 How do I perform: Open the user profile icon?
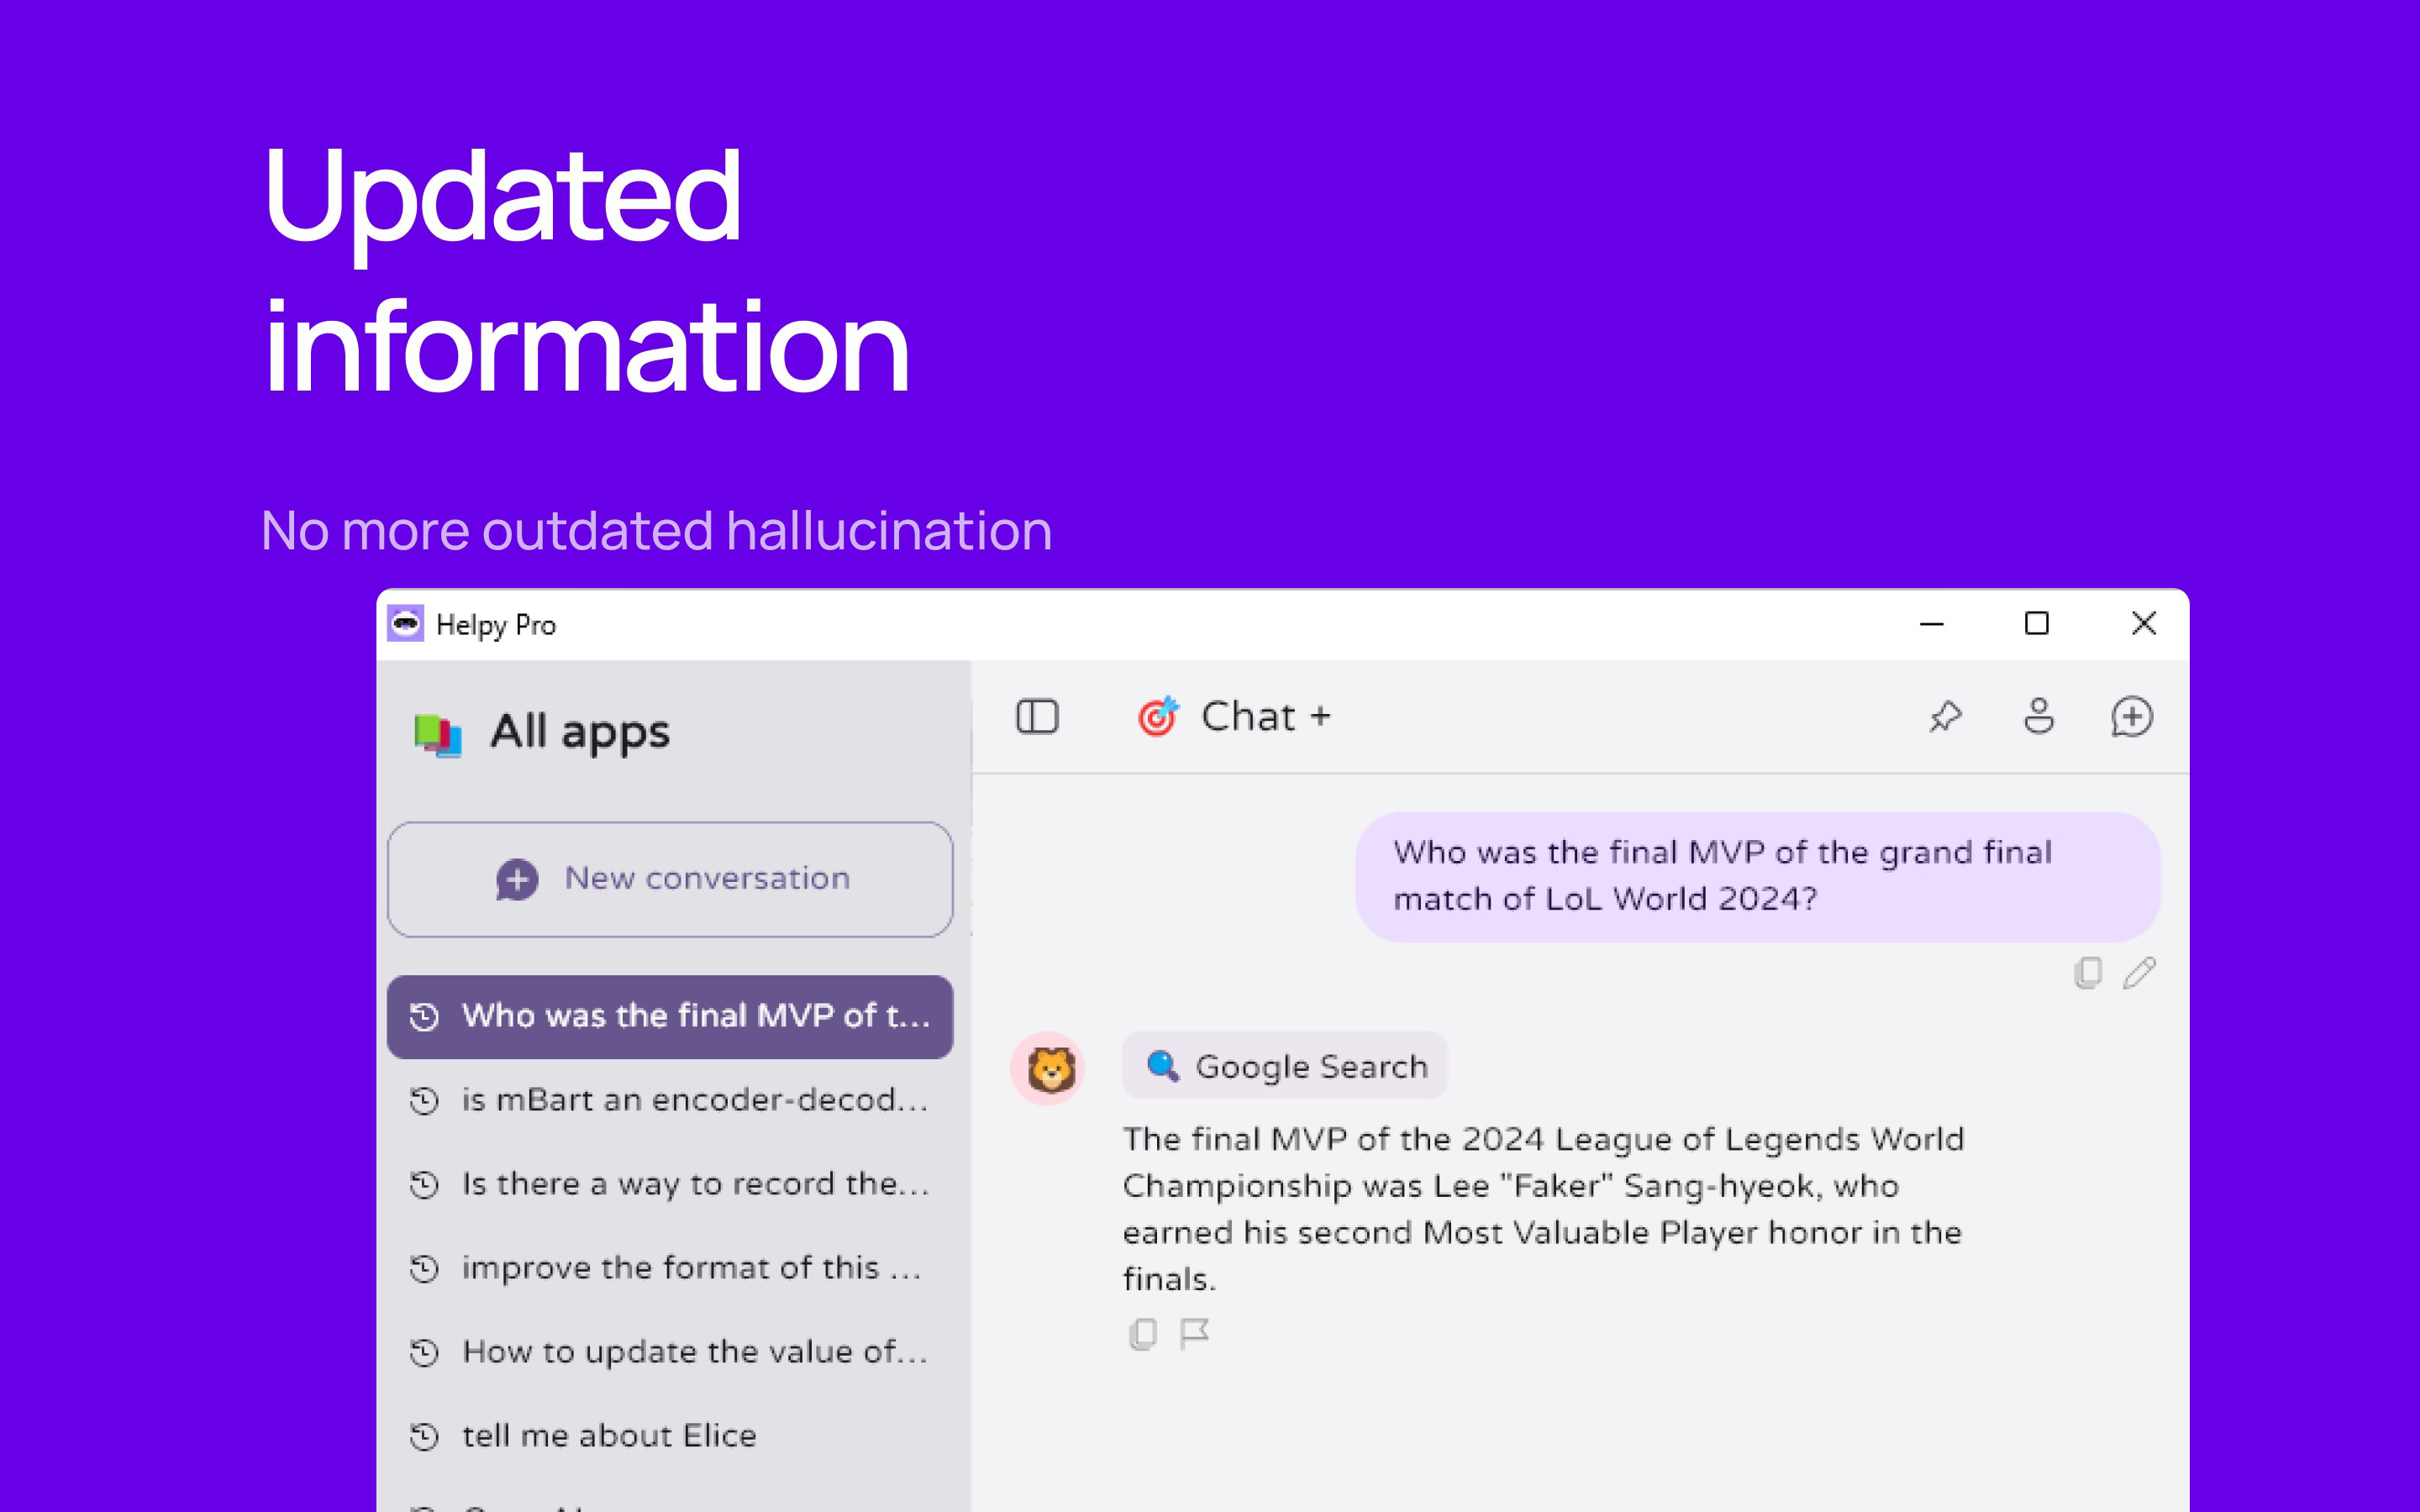(2039, 716)
